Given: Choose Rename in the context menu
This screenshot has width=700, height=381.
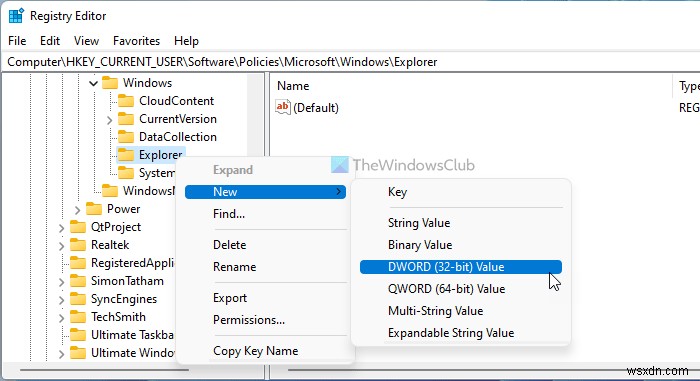Looking at the screenshot, I should click(x=265, y=267).
